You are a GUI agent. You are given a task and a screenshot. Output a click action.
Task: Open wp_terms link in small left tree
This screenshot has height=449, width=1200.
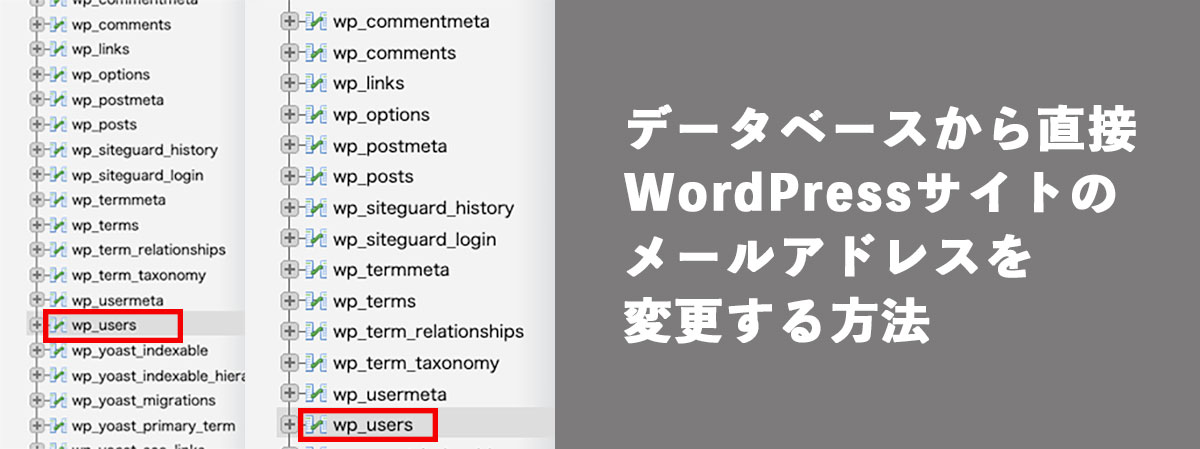105,225
